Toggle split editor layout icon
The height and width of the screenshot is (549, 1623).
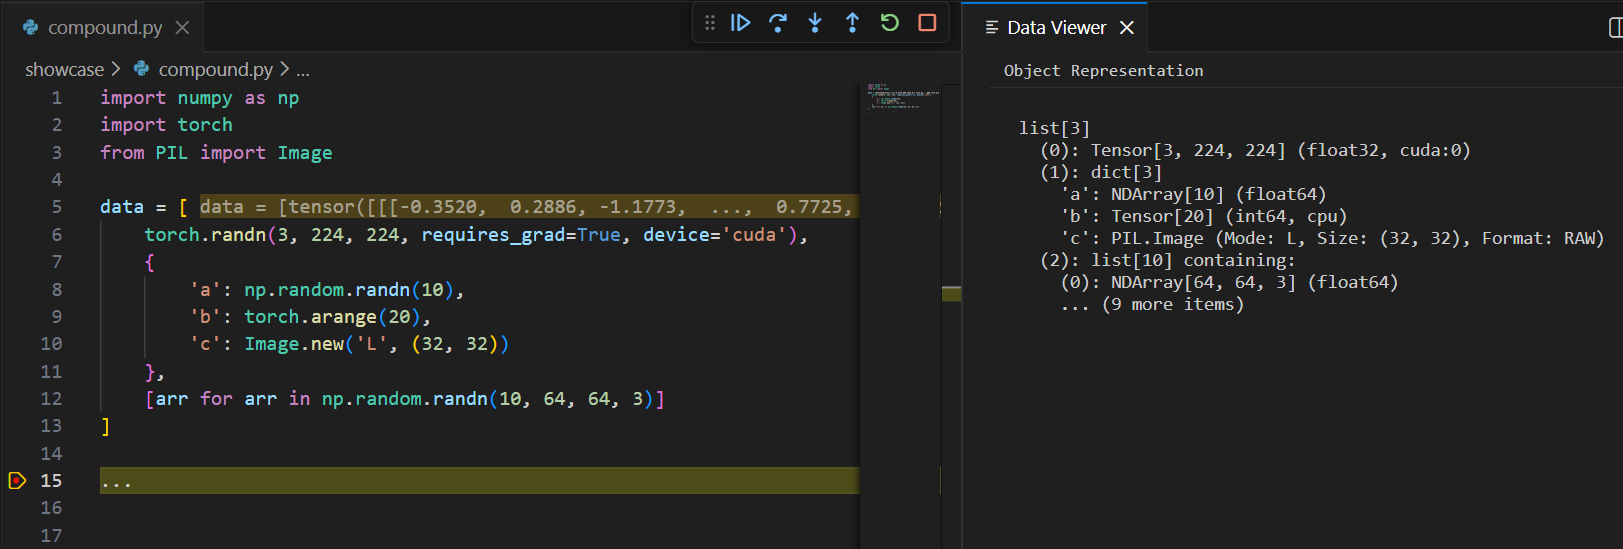pyautogui.click(x=1614, y=28)
